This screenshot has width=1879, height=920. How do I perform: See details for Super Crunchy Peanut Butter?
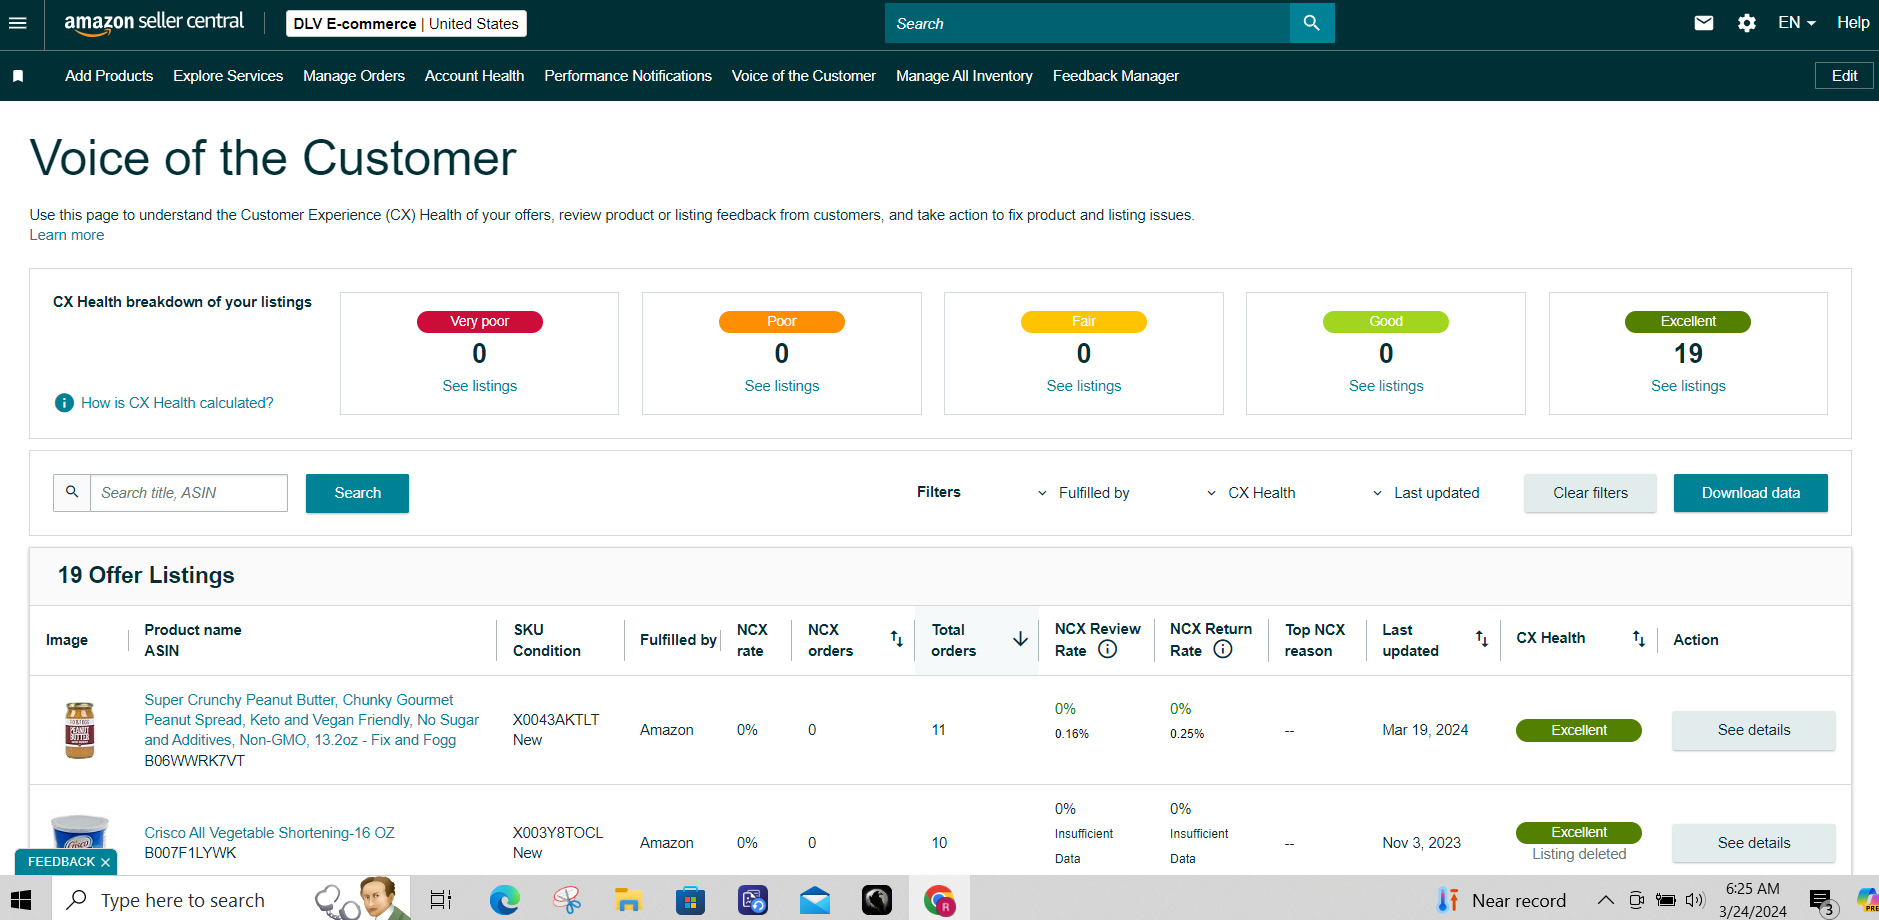coord(1754,730)
